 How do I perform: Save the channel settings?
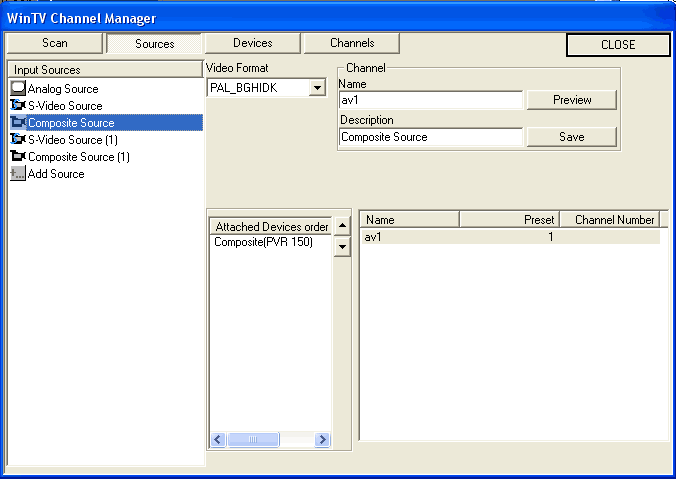[571, 137]
